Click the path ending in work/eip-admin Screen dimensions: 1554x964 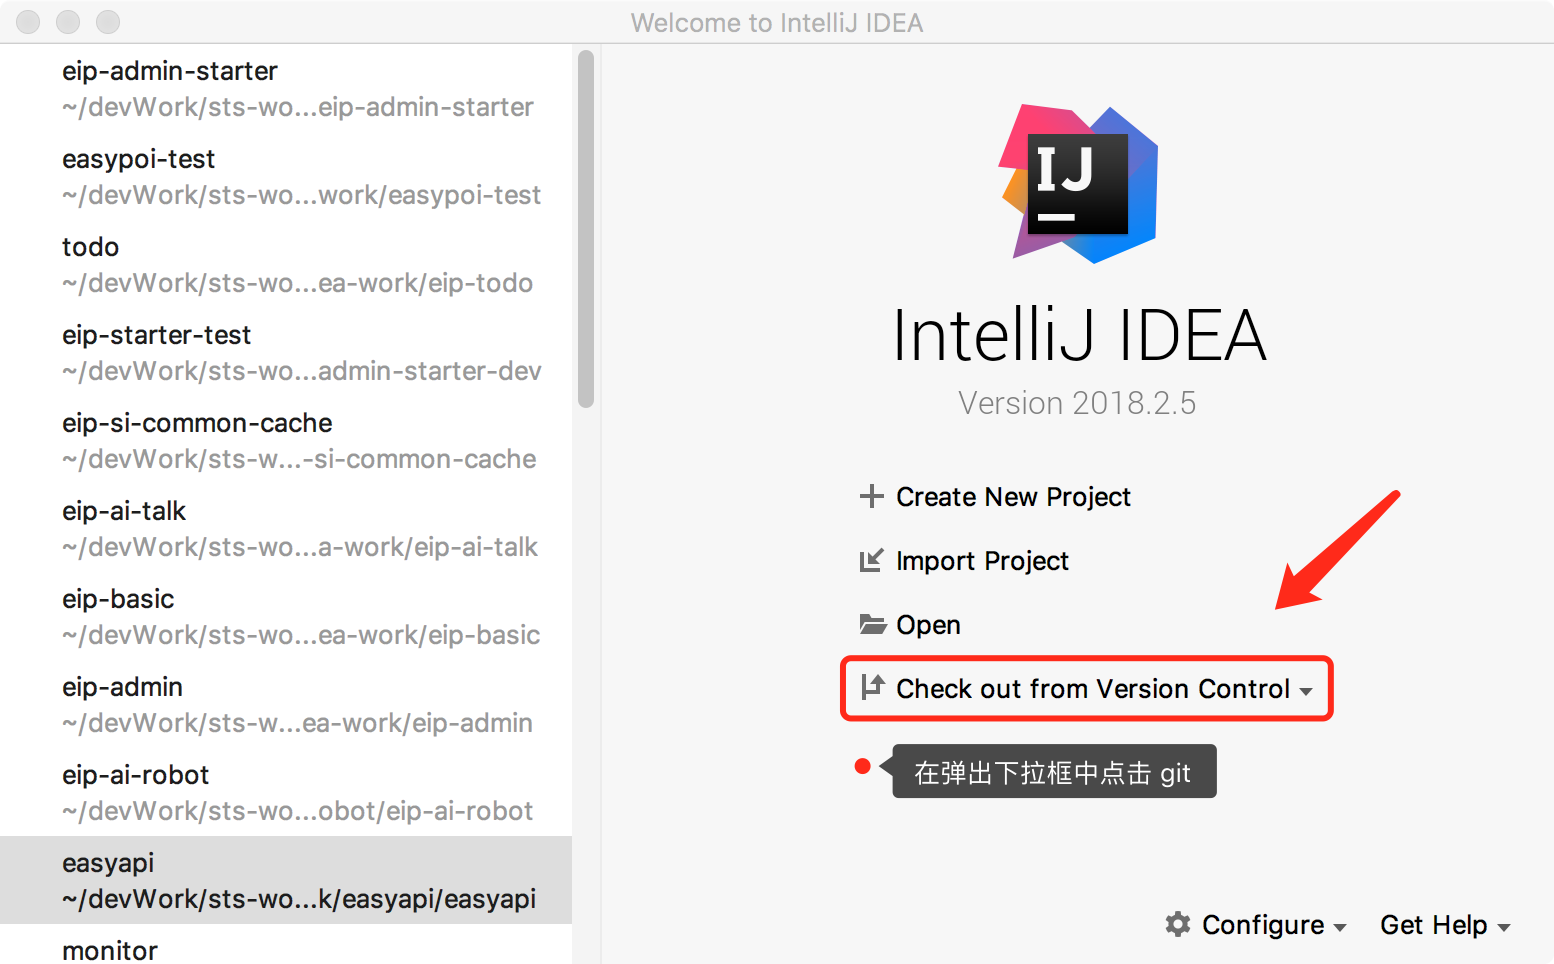pyautogui.click(x=297, y=723)
